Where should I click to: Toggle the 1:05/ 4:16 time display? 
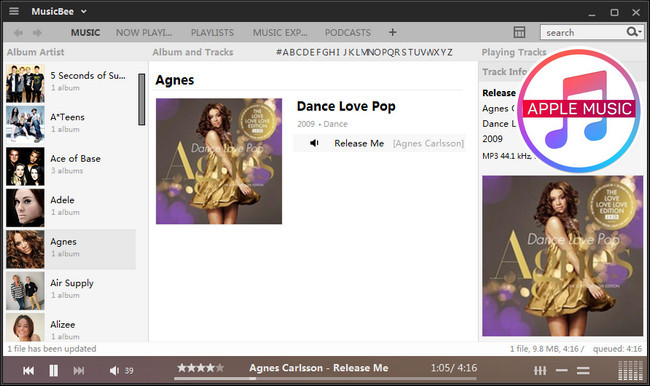click(454, 368)
